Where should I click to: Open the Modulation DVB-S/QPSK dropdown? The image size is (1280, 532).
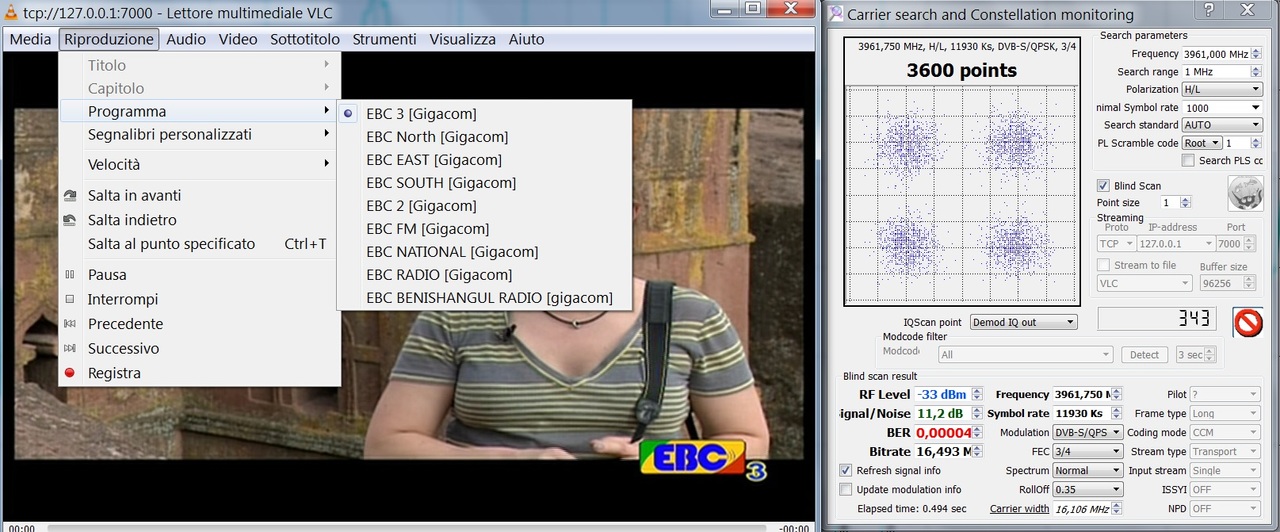(x=1088, y=433)
